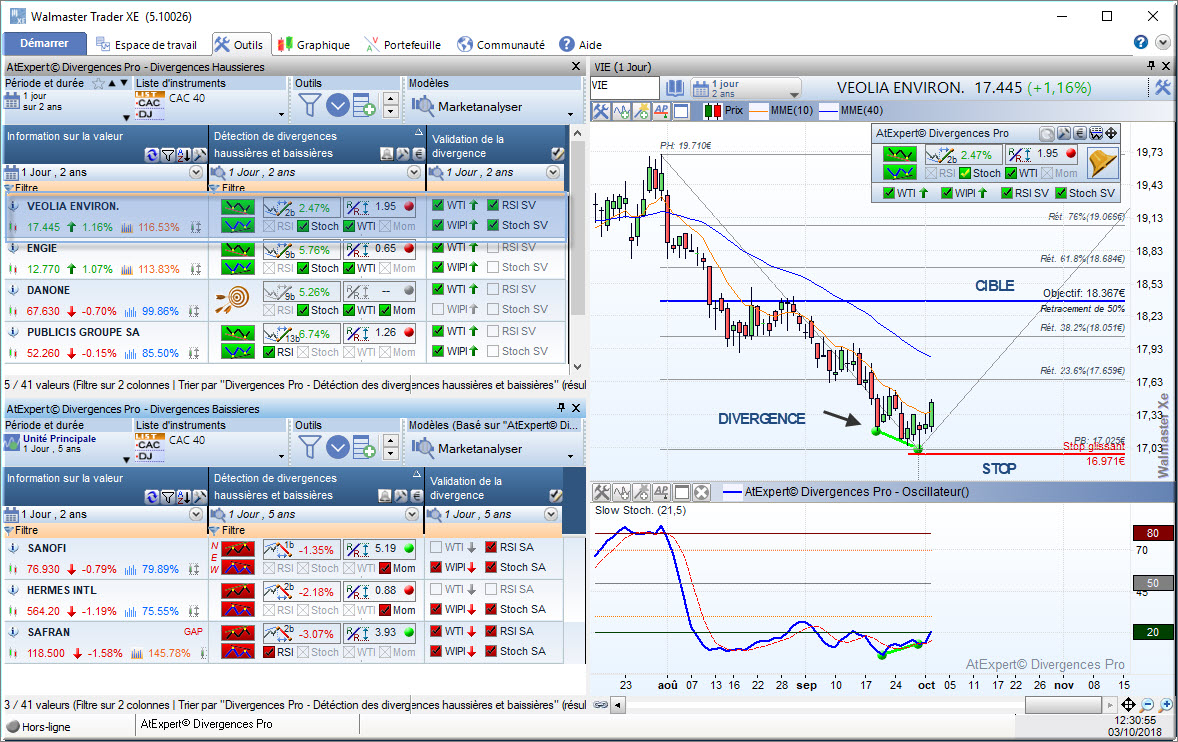Click the AP icon in the price chart toolbar
1178x742 pixels.
coord(661,111)
